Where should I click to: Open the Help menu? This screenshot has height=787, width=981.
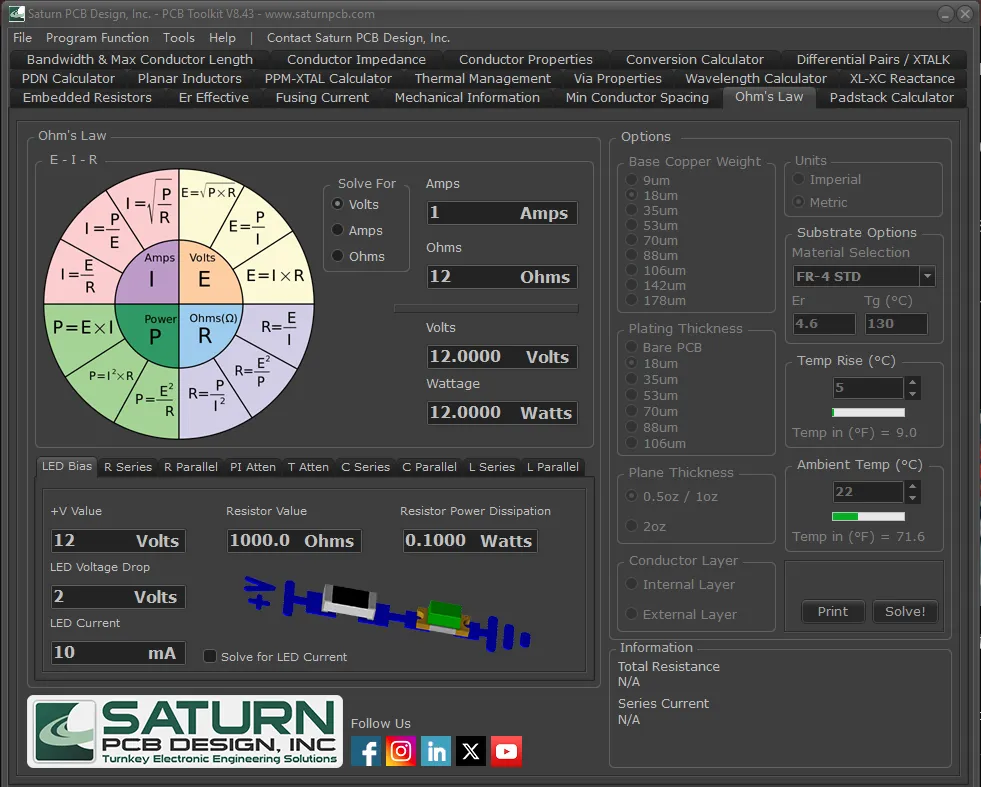pos(222,38)
